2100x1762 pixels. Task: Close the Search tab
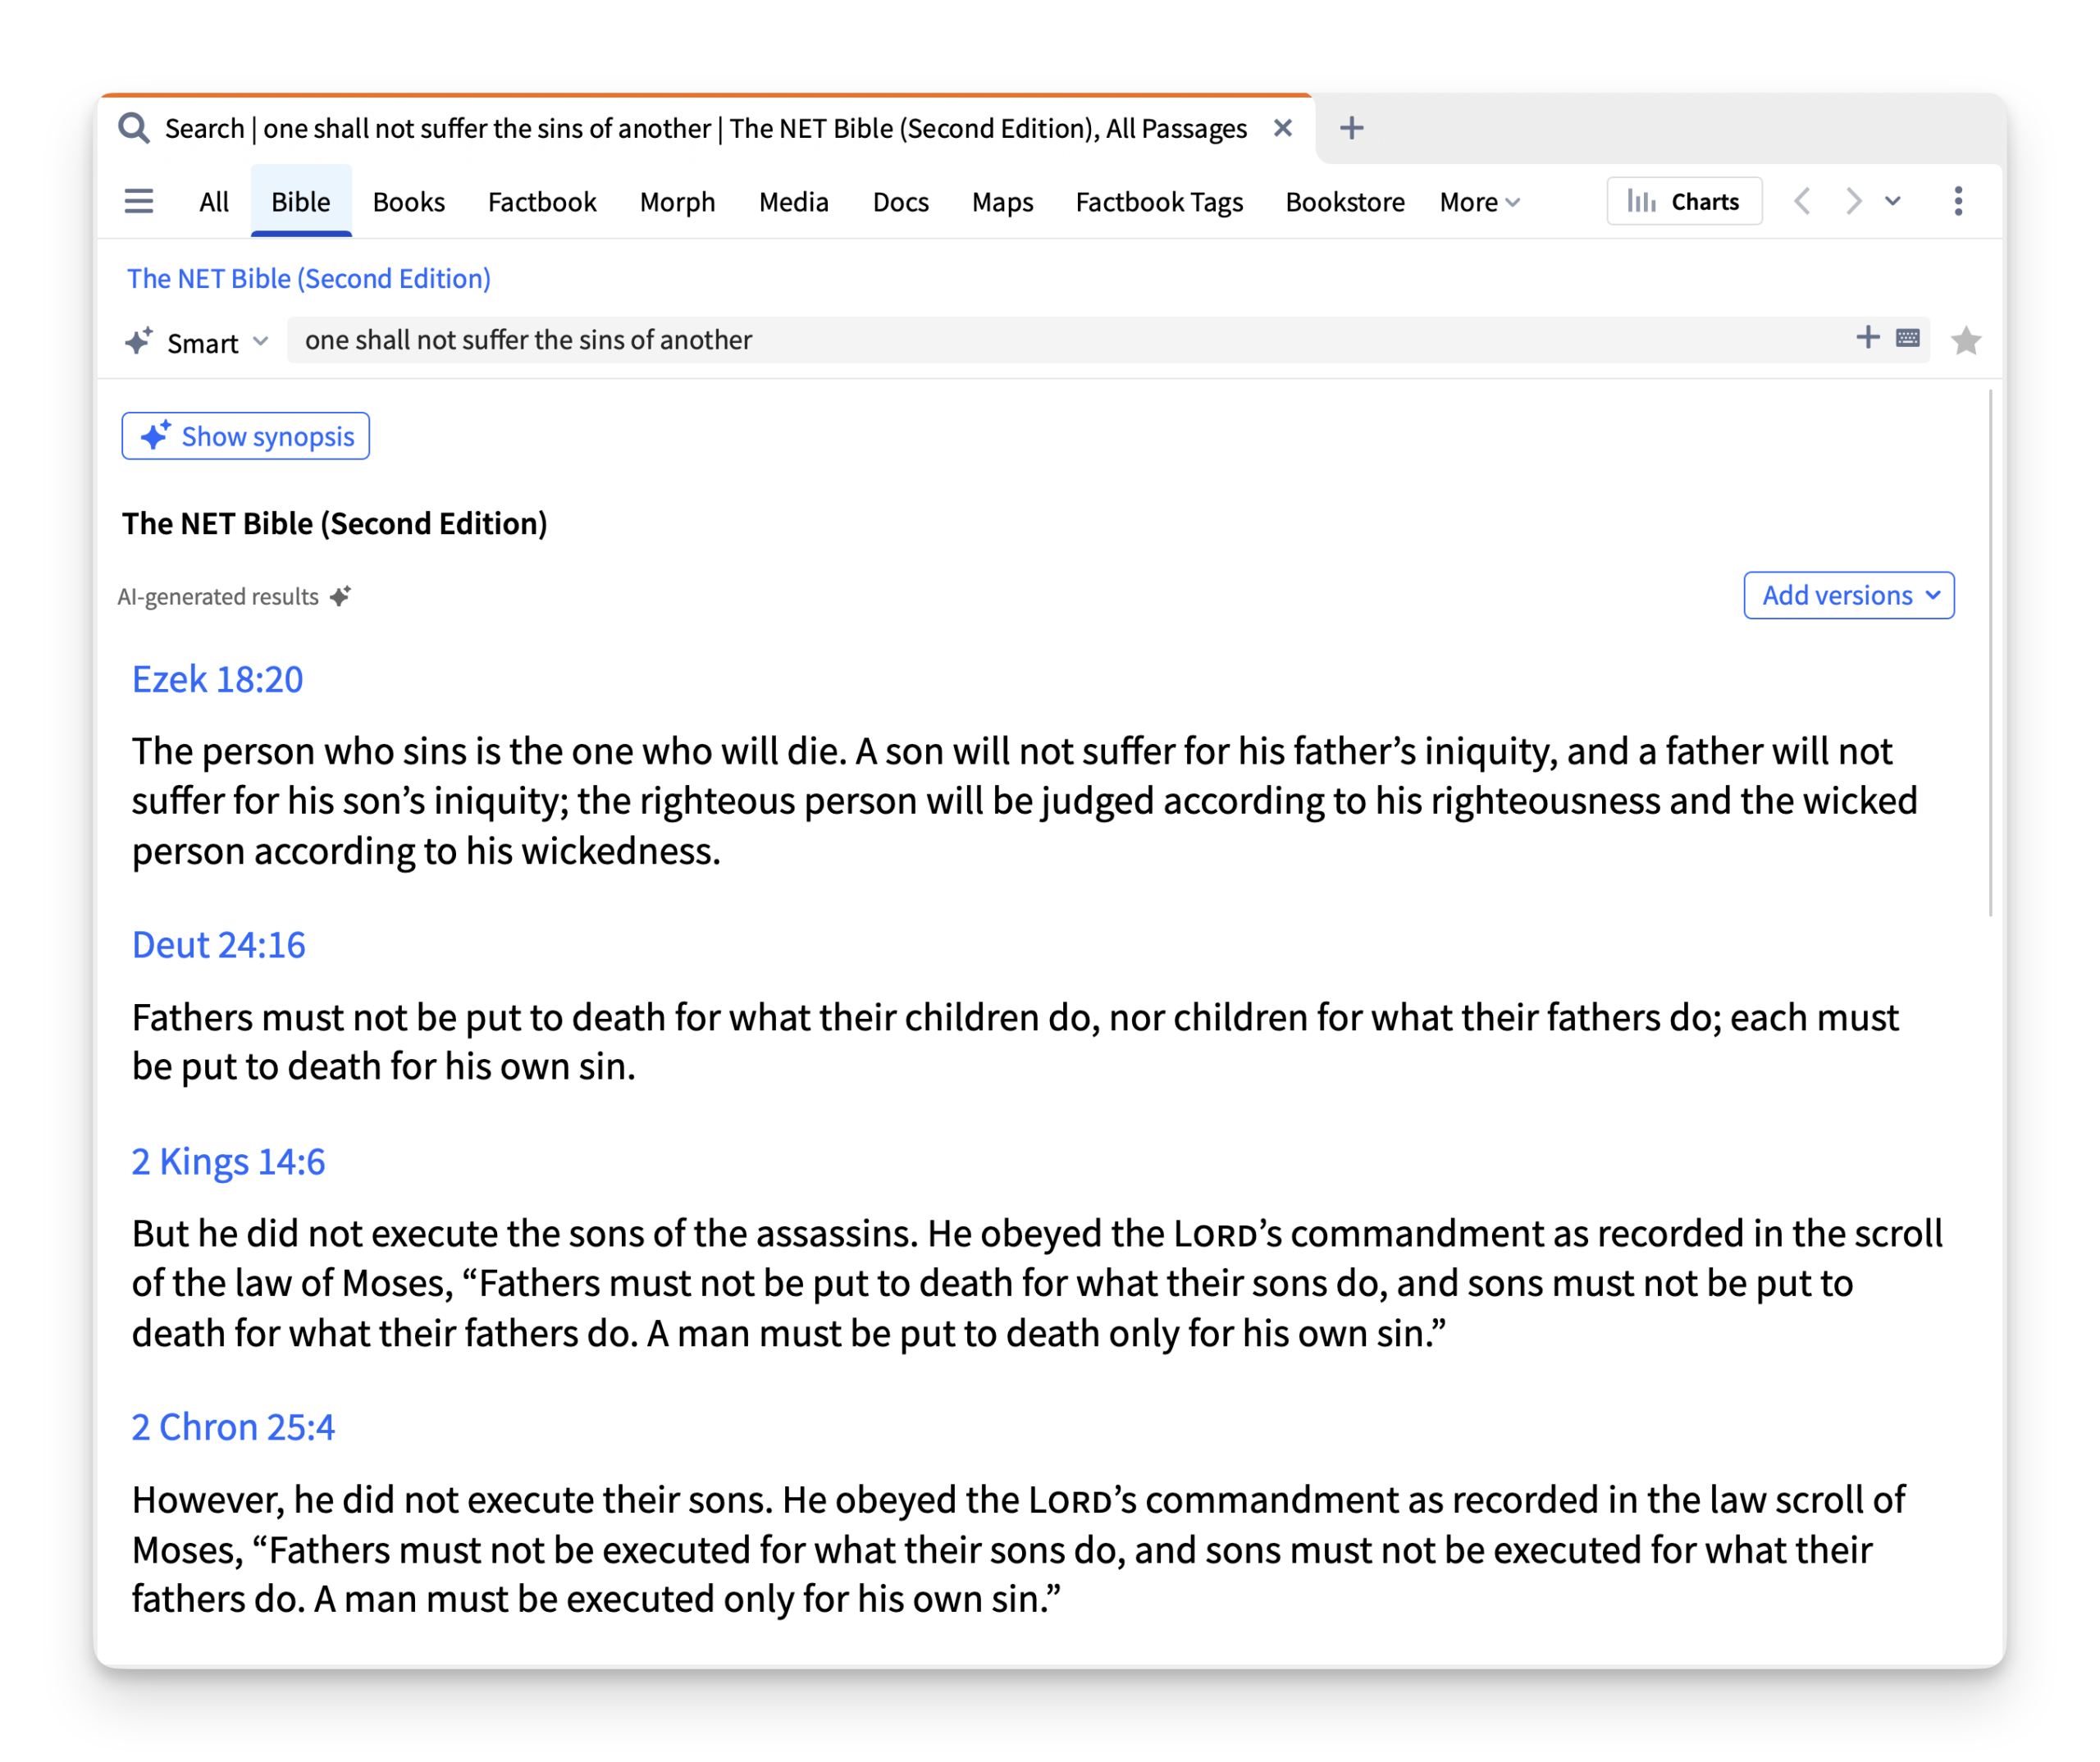[x=1283, y=128]
